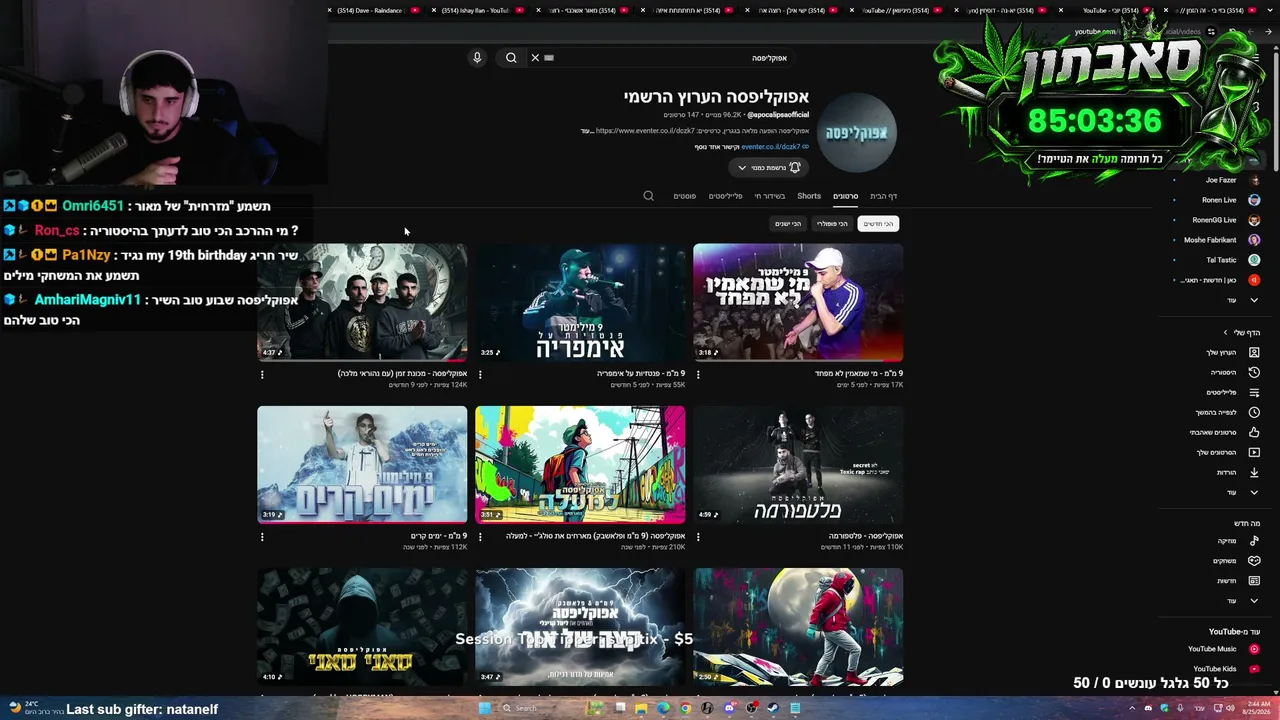Open Joe Fazer subscription in sidebar

click(1220, 180)
